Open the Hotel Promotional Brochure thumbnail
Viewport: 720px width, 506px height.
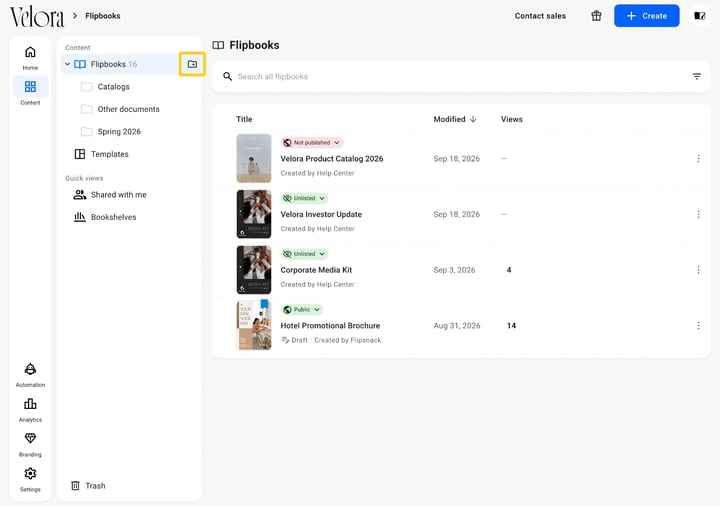click(254, 326)
